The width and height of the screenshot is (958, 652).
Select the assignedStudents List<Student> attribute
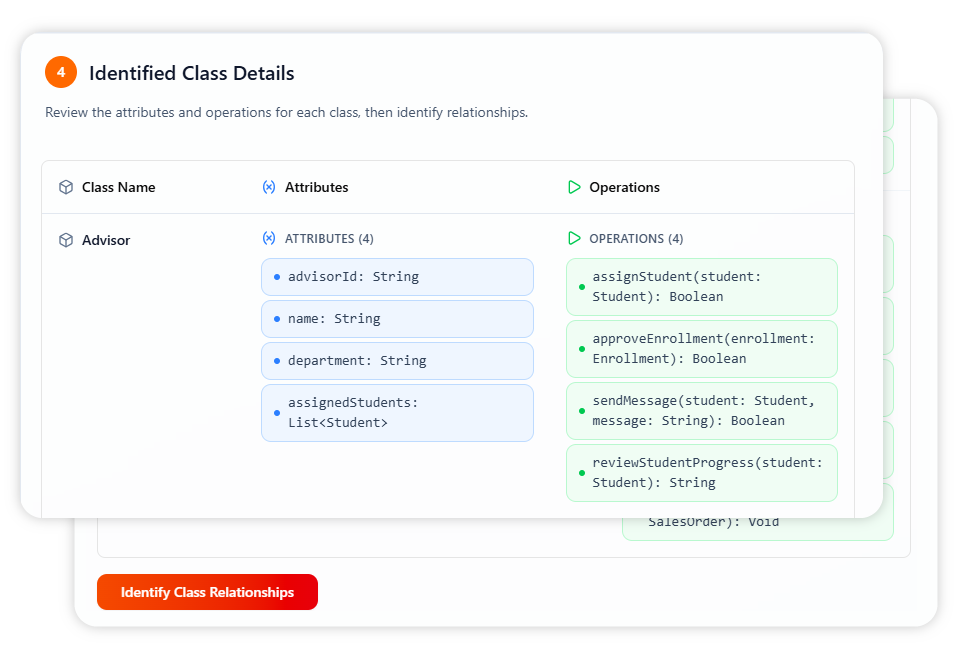pos(397,413)
